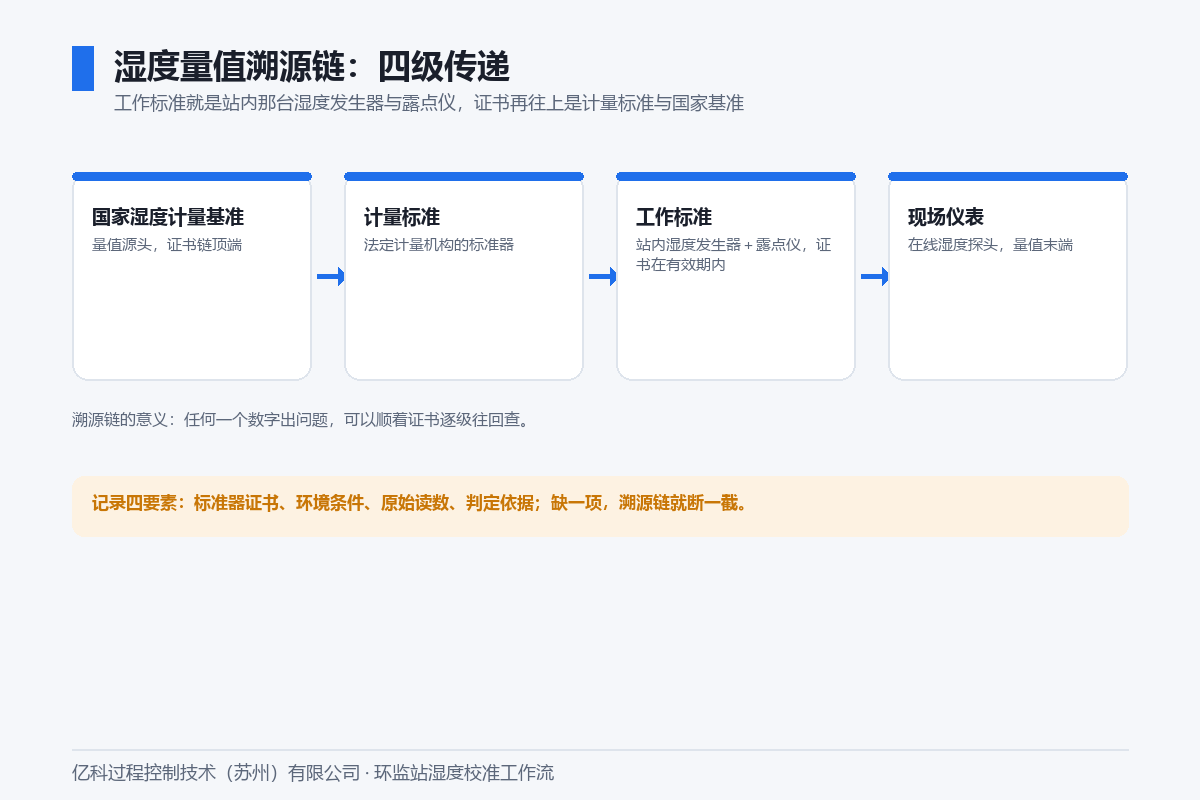Viewport: 1200px width, 800px height.
Task: Click the slide title 湿度量值溯源链：四级传递
Action: 312,67
